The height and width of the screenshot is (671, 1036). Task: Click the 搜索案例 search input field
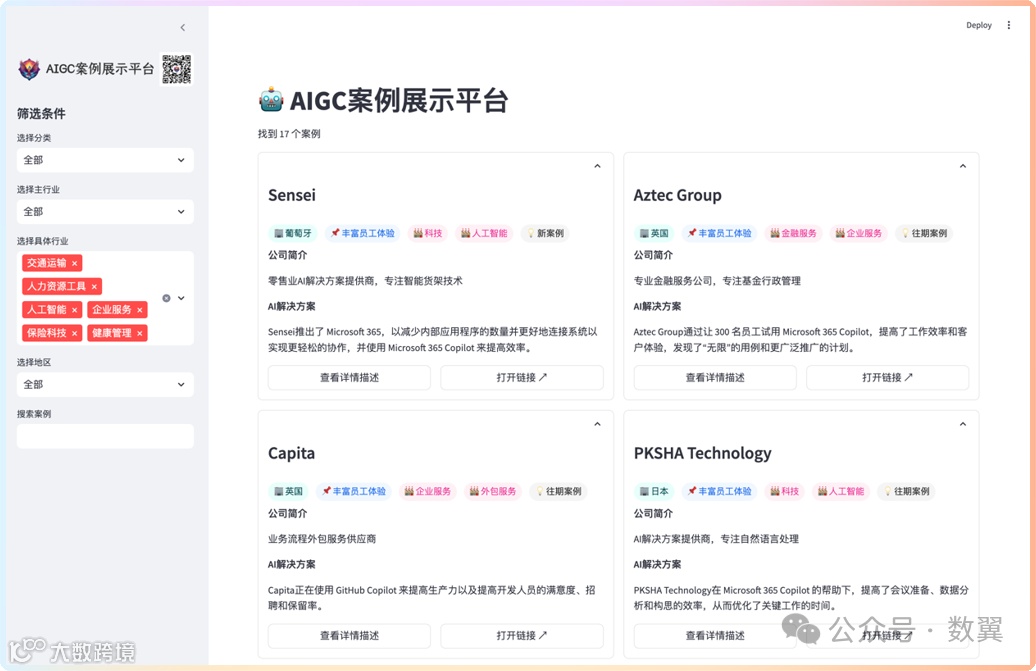click(x=105, y=436)
